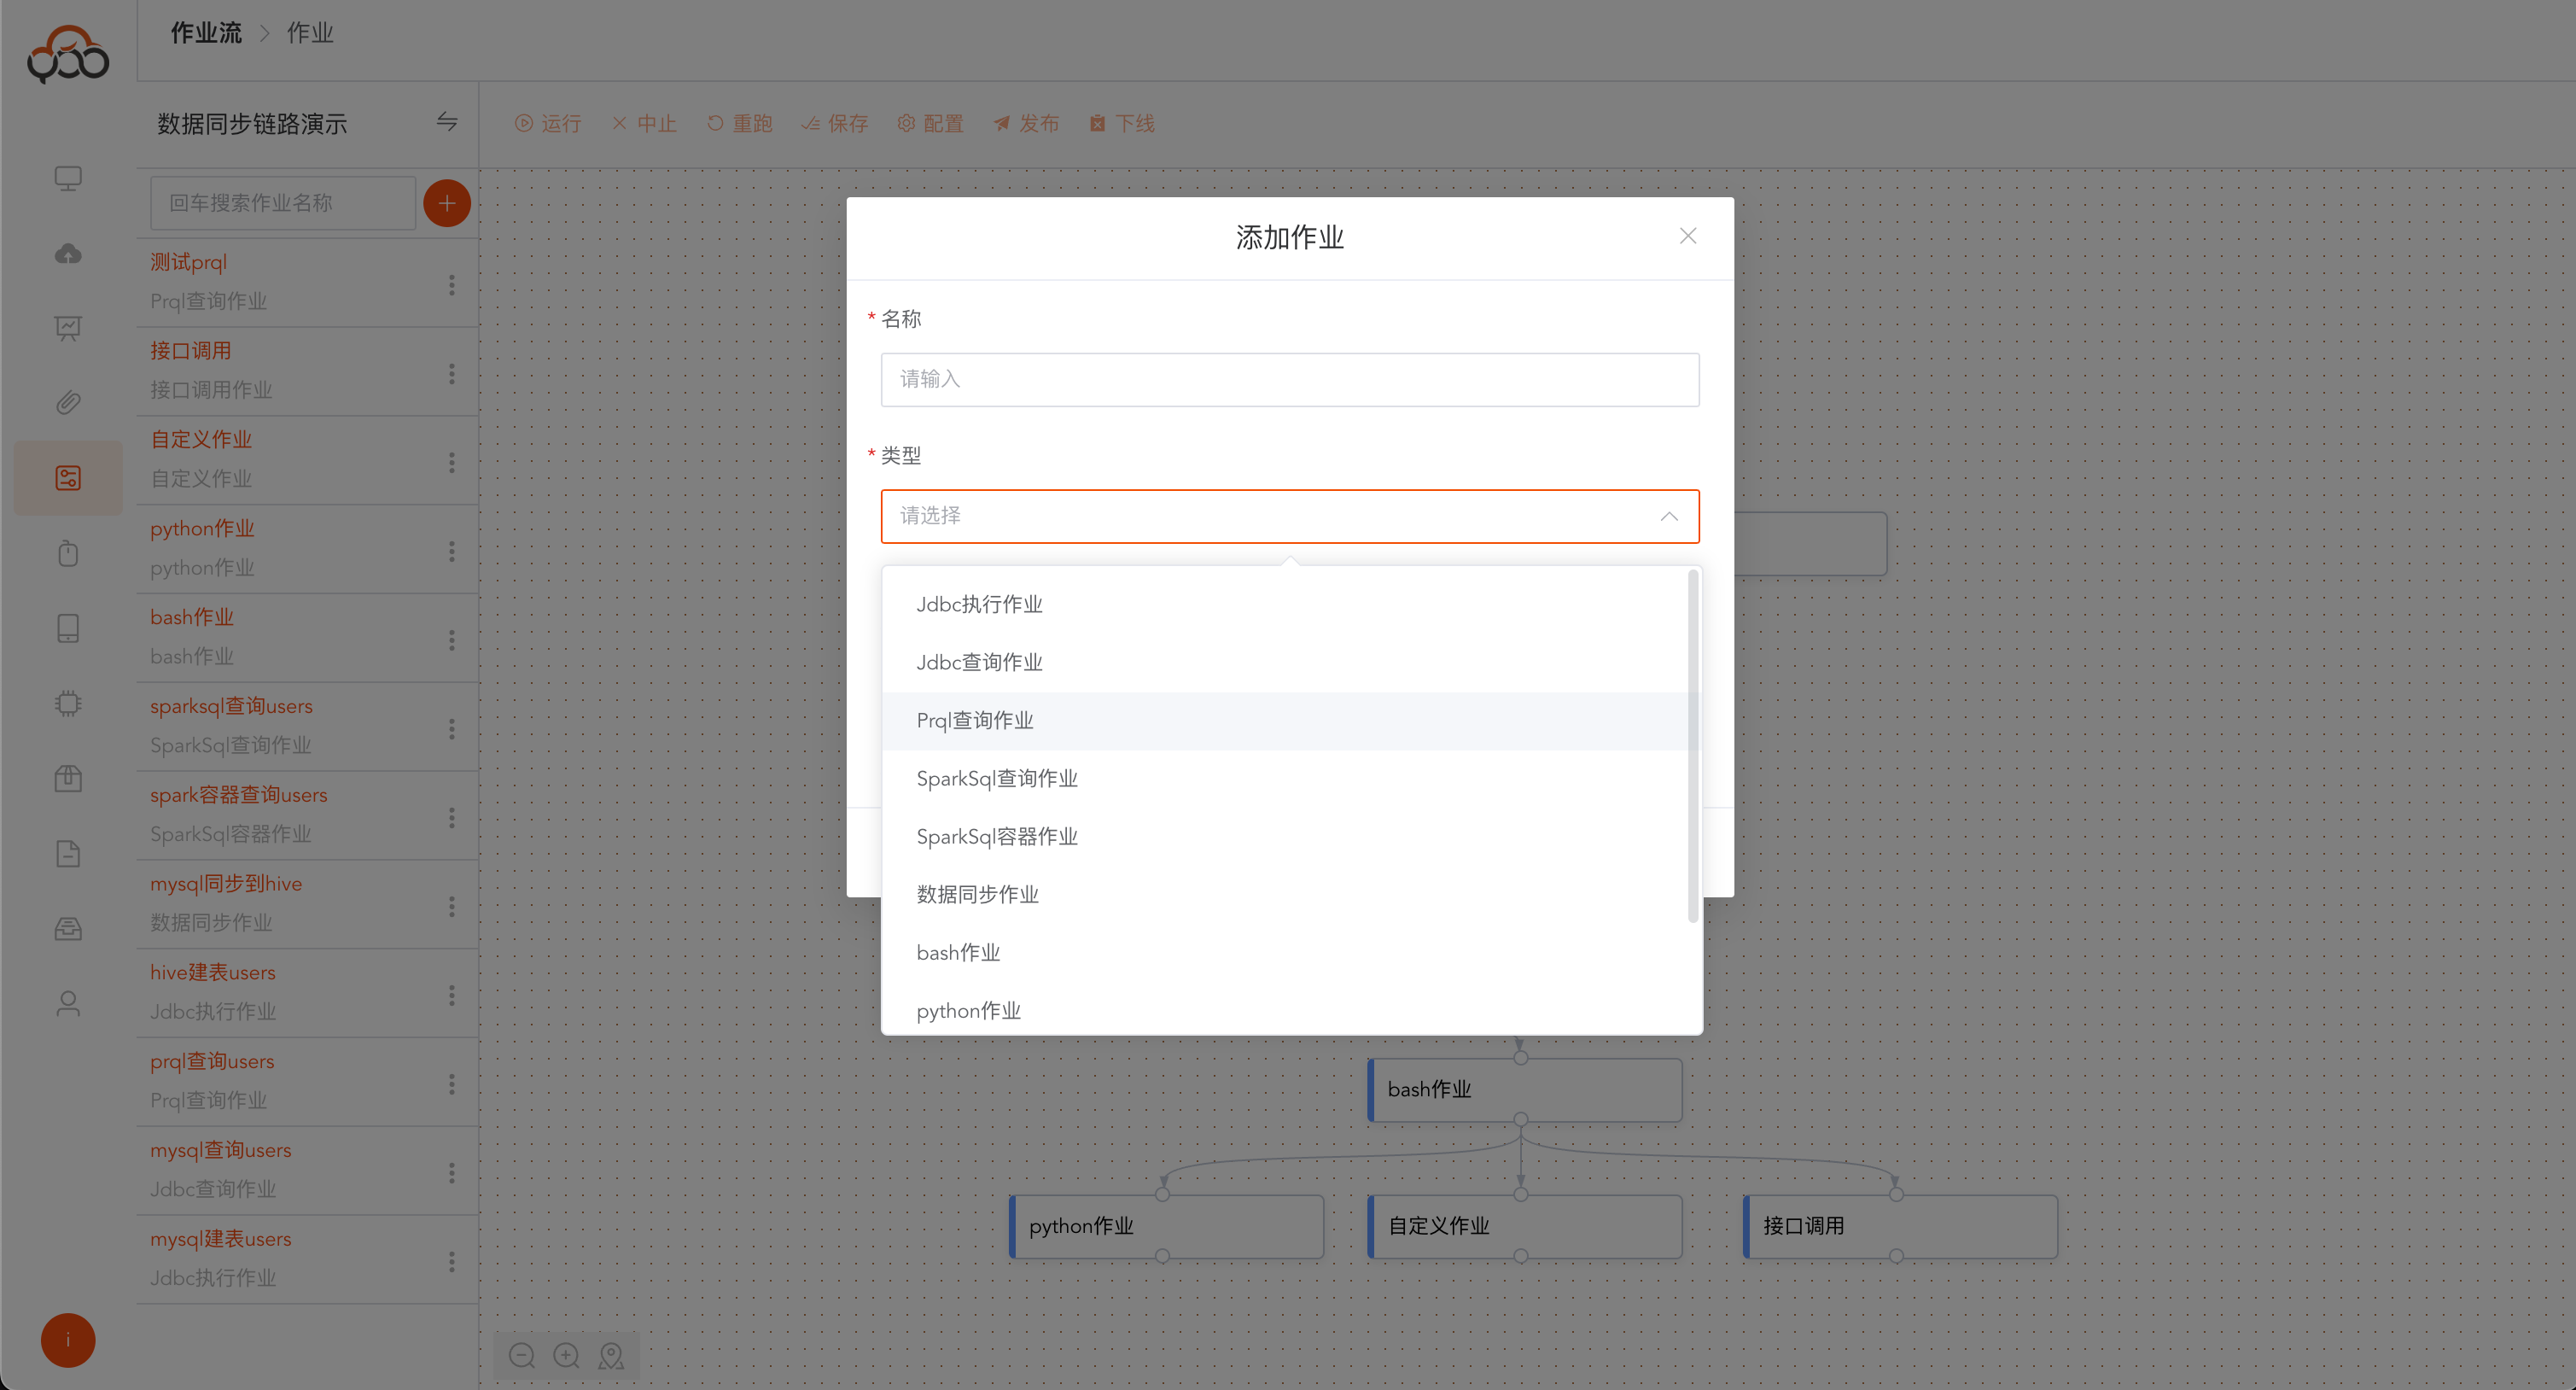Click the 作业流 breadcrumb link
The image size is (2576, 1390).
tap(205, 33)
